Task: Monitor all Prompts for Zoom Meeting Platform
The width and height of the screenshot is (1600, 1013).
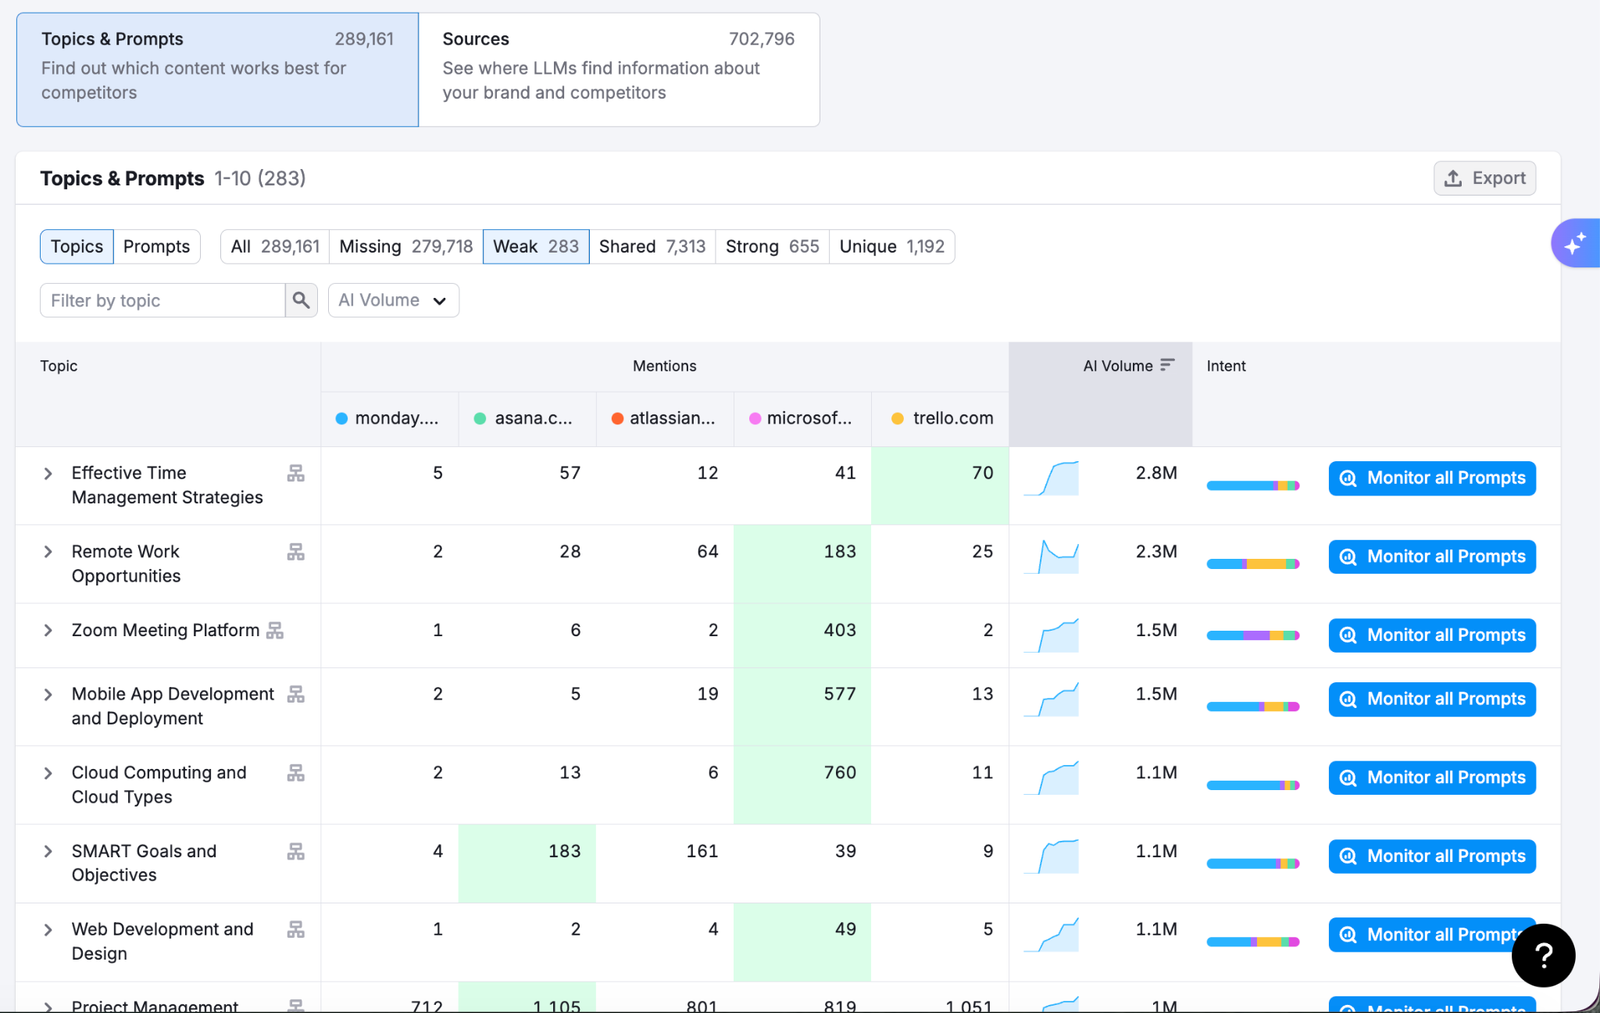Action: tap(1432, 635)
